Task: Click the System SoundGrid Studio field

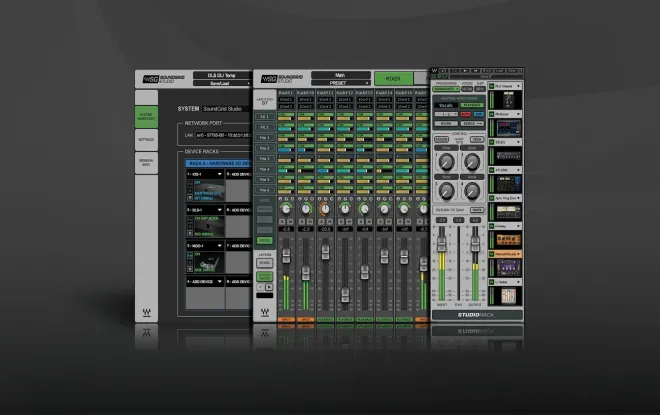Action: point(226,109)
